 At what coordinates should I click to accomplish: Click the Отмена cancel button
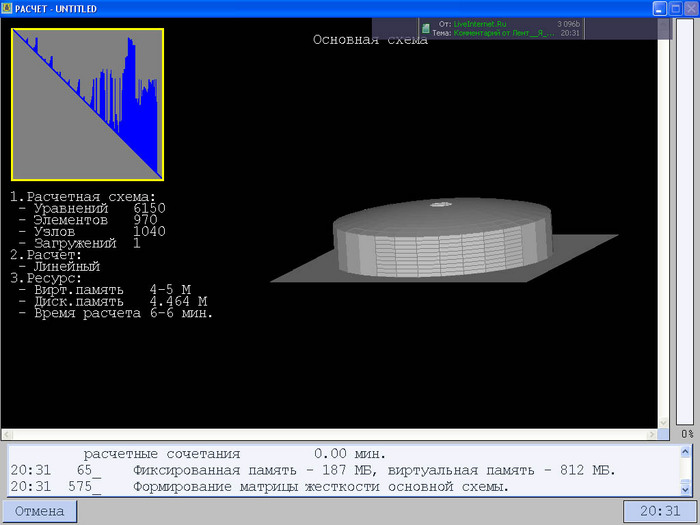[40, 511]
